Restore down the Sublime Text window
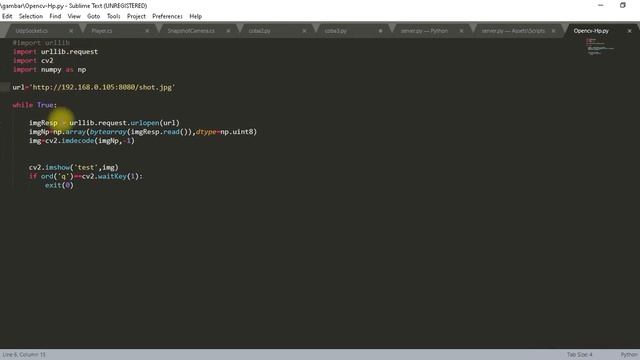Screen dimensions: 640x360 [x=622, y=5]
